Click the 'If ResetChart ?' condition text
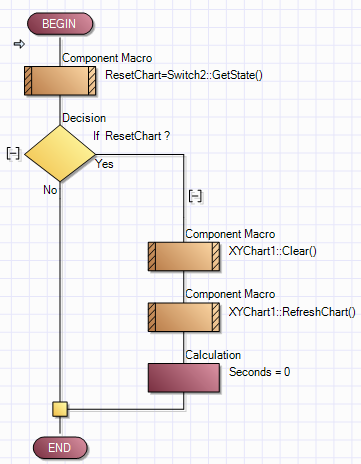The image size is (361, 464). point(131,136)
